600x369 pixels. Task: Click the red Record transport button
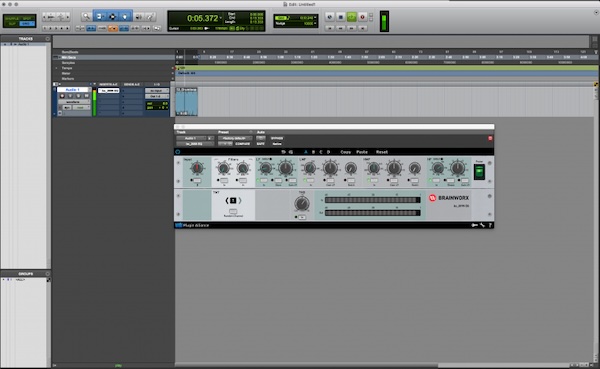[362, 17]
